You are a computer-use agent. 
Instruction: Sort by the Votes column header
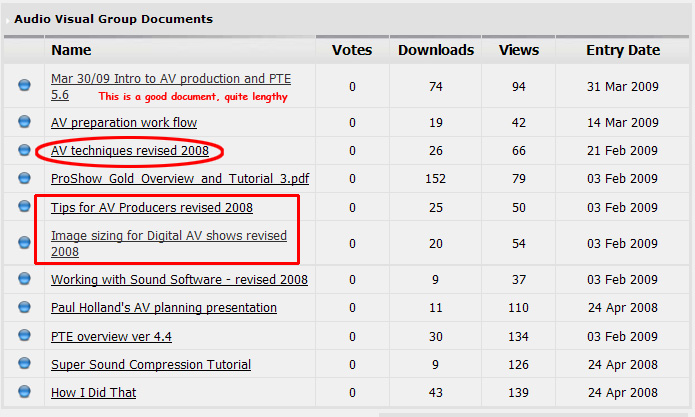point(352,50)
